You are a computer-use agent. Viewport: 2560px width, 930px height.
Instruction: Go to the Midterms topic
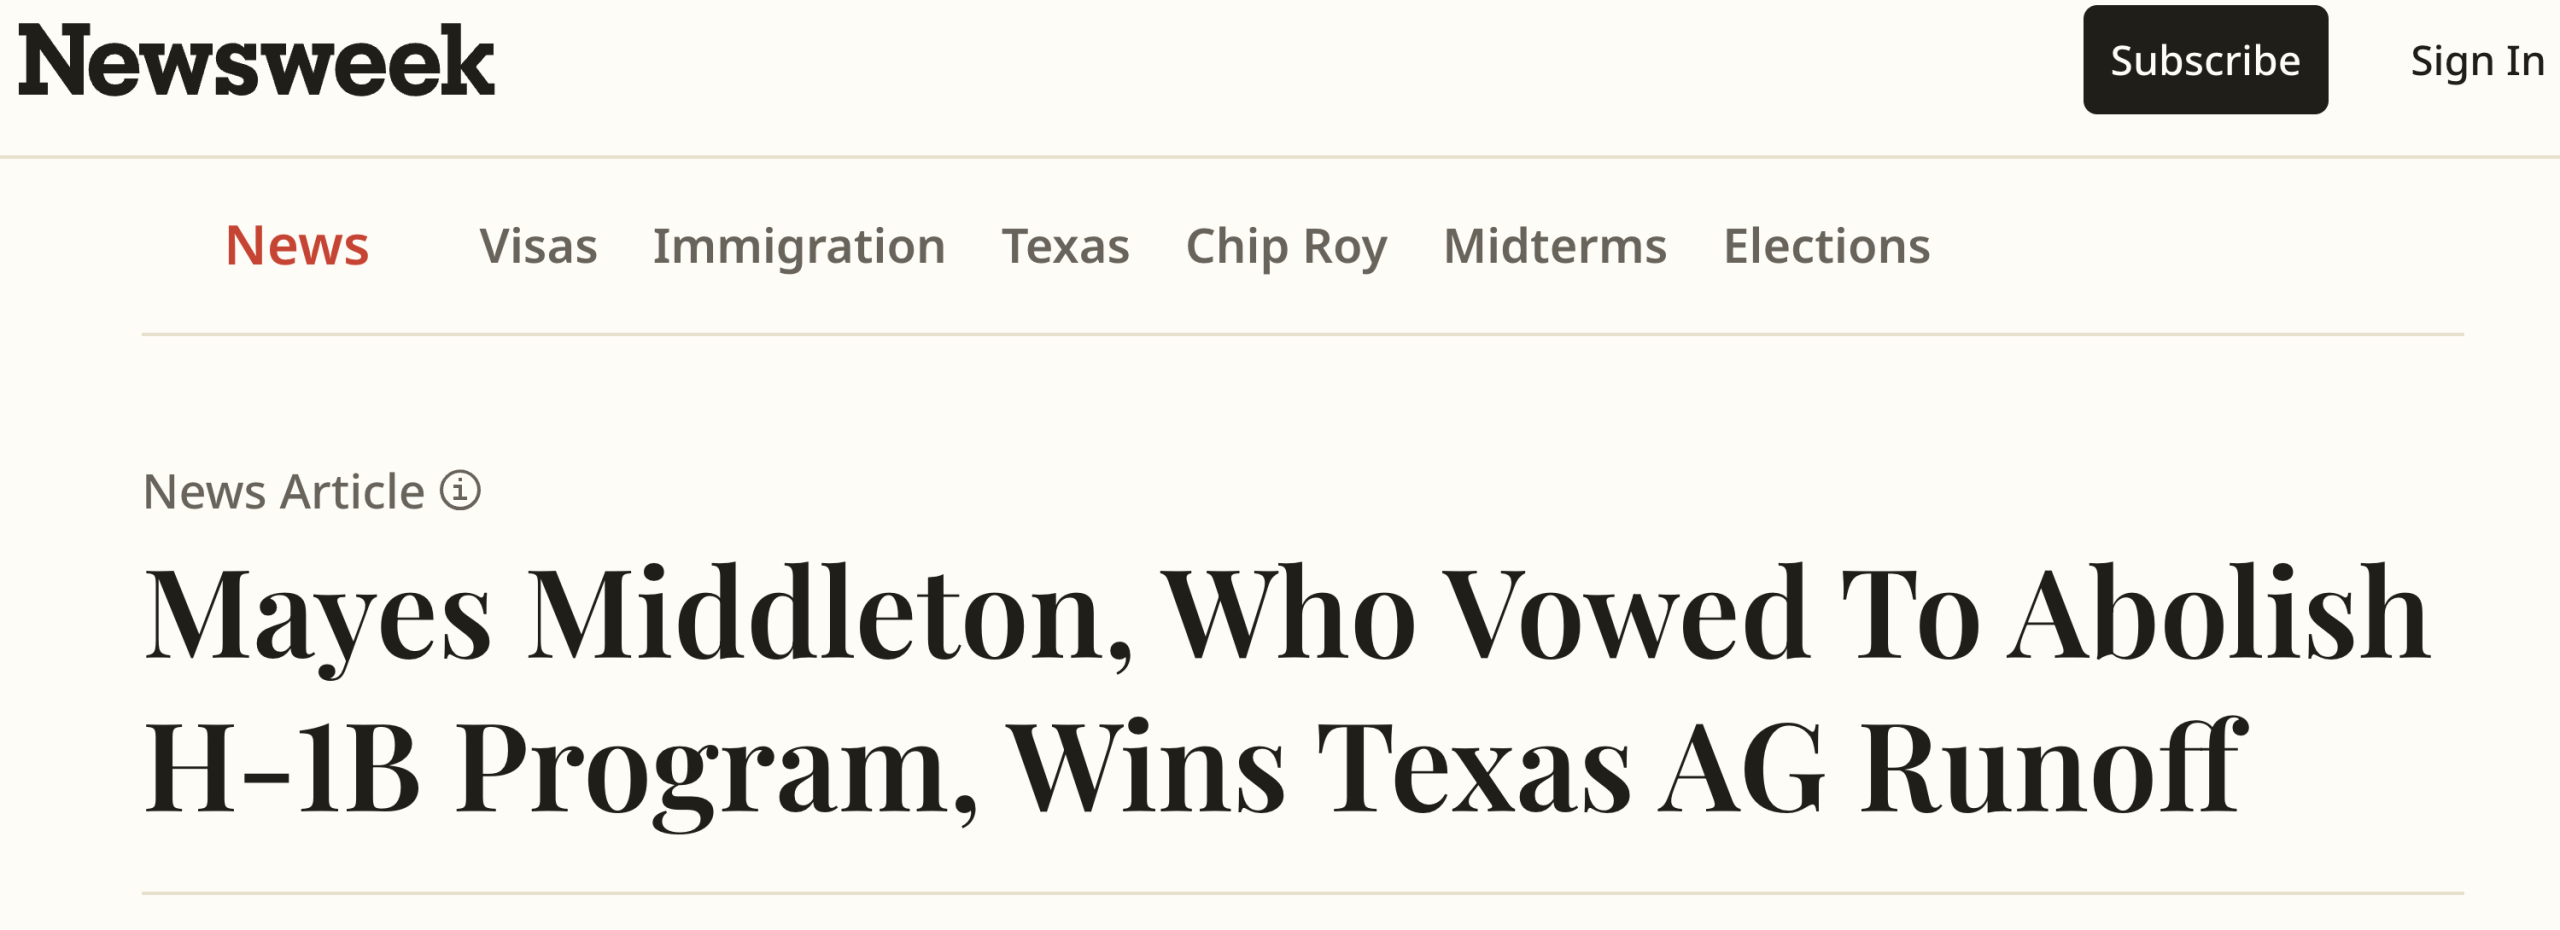tap(1555, 246)
